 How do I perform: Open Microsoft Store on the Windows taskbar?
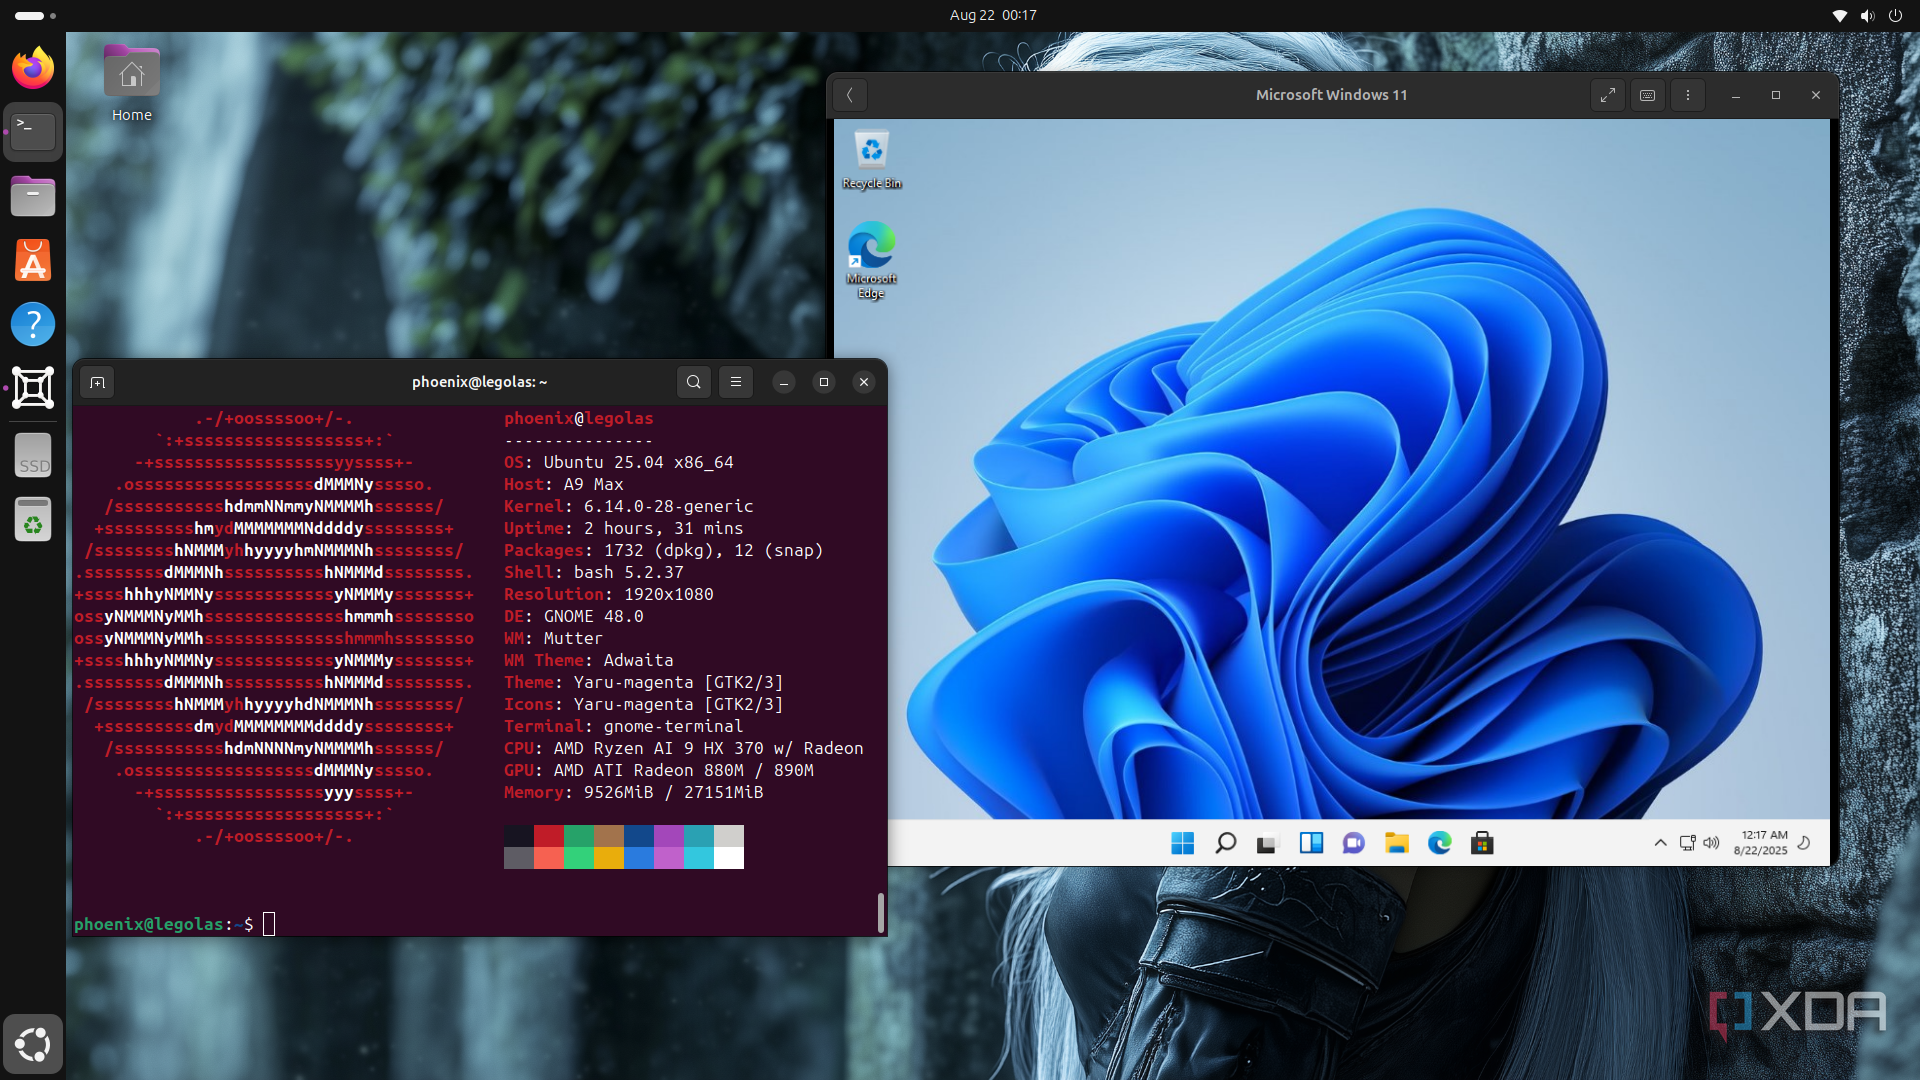point(1482,843)
